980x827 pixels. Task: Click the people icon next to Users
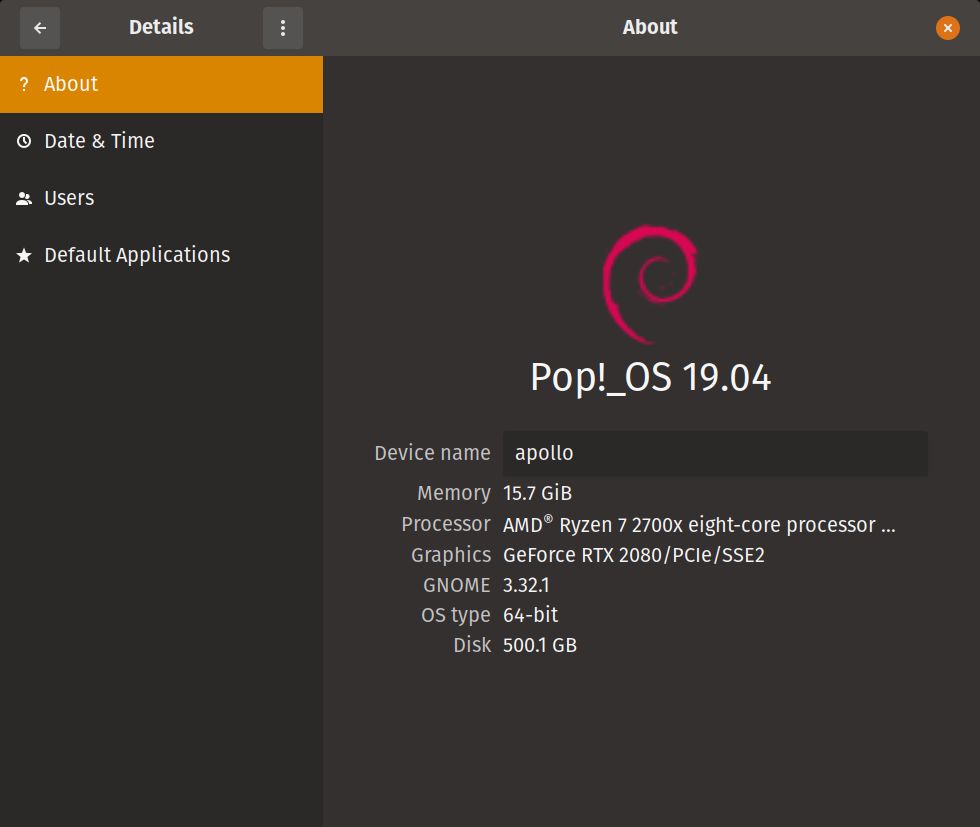pyautogui.click(x=24, y=198)
